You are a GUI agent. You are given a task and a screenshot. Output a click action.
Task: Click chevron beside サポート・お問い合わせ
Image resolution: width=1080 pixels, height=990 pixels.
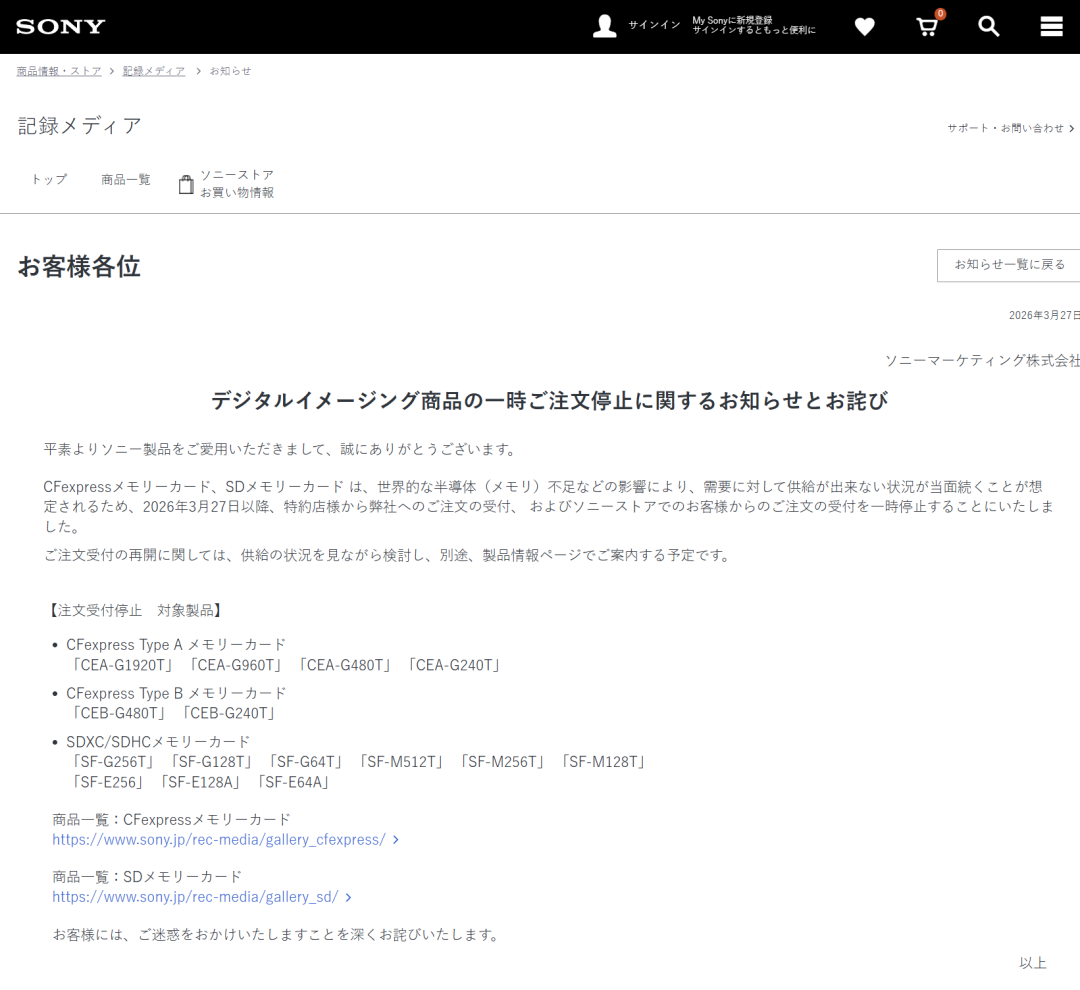pos(1072,129)
